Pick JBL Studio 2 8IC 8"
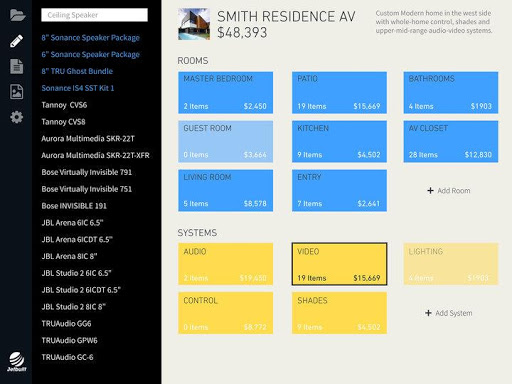 (x=73, y=307)
